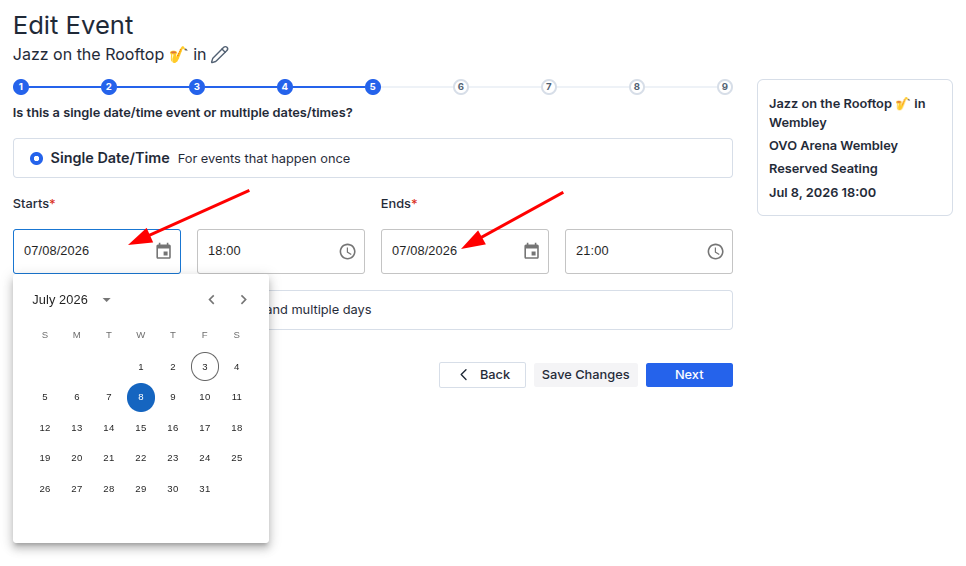Jump to step 7 in progress bar
966x566 pixels.
(x=549, y=87)
